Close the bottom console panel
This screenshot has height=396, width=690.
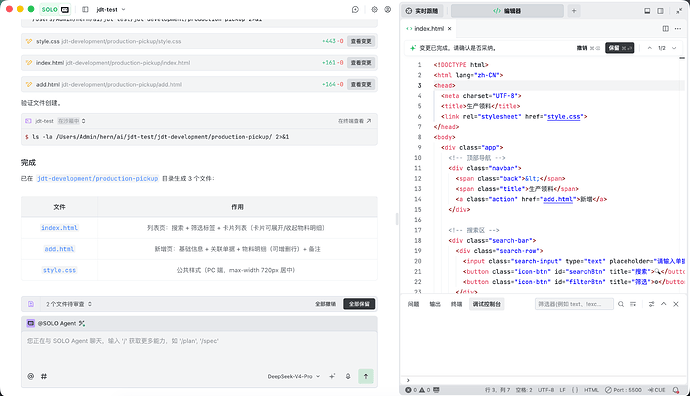(x=676, y=304)
